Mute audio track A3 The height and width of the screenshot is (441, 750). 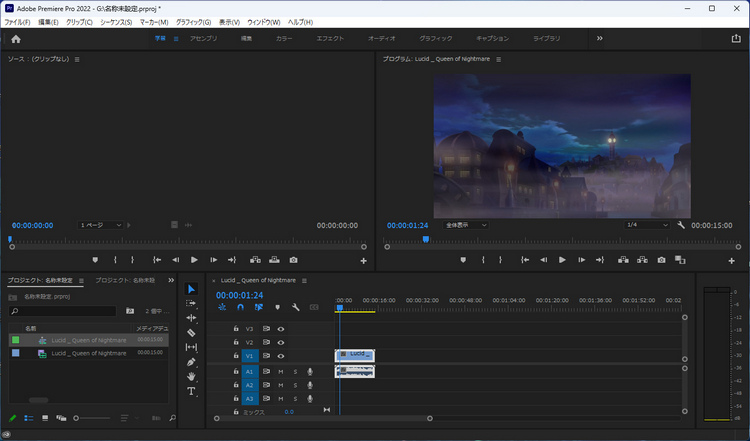(281, 398)
